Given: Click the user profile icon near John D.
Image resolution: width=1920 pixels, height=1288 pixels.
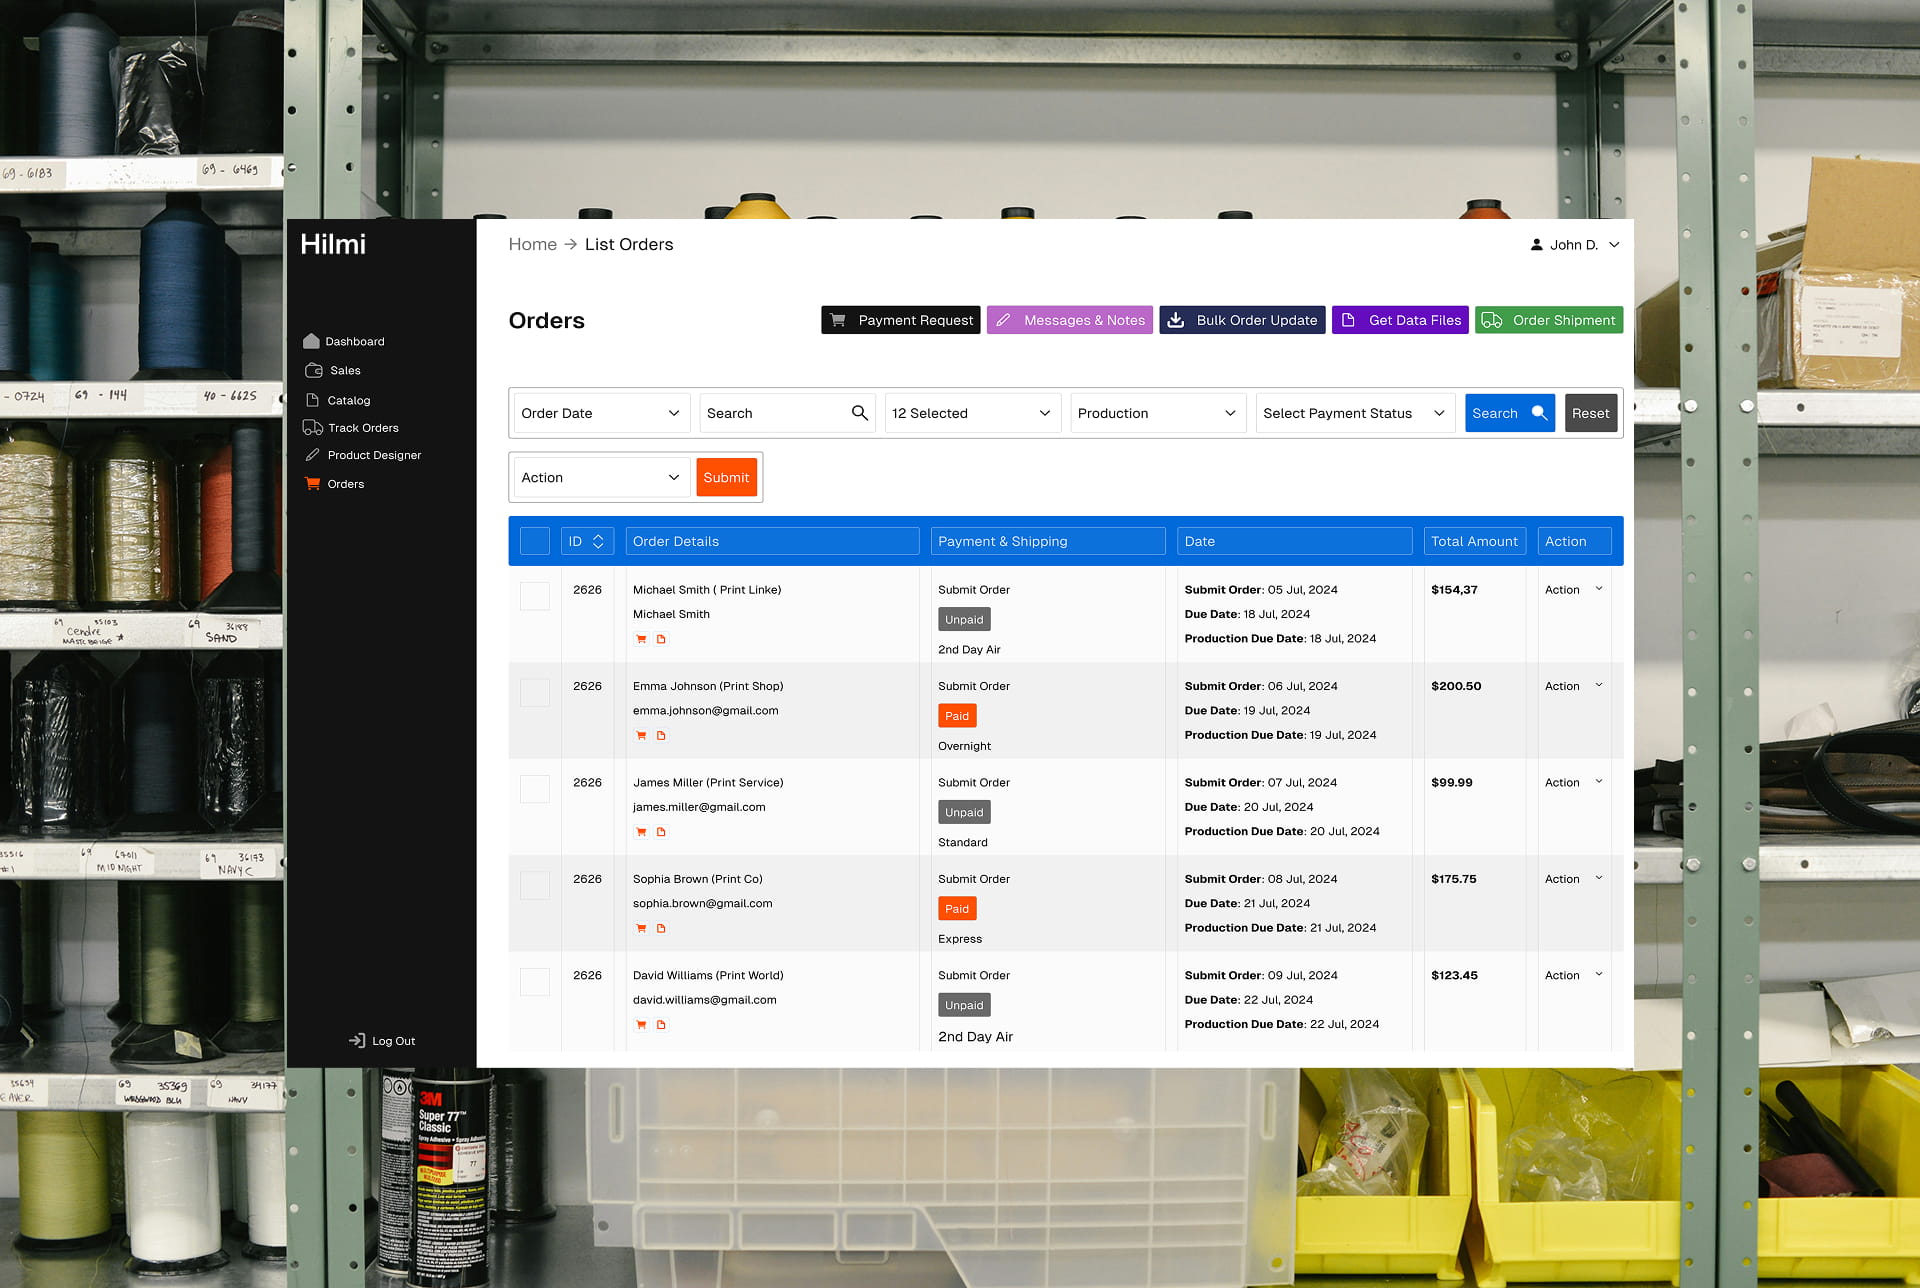Looking at the screenshot, I should point(1536,245).
